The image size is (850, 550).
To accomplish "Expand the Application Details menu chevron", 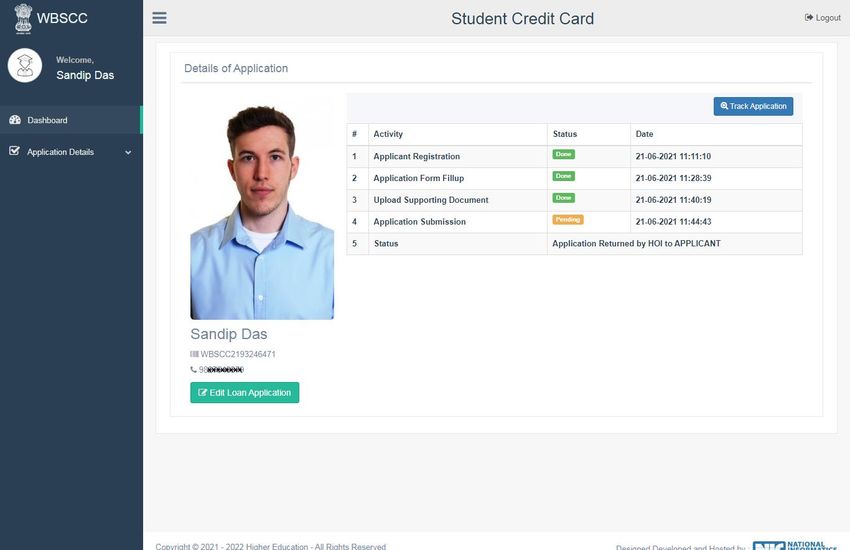I will (x=128, y=153).
